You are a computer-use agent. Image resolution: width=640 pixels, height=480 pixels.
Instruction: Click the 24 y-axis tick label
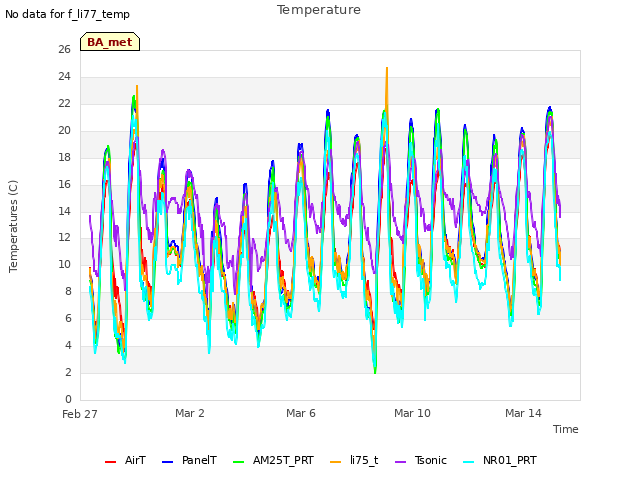[64, 76]
